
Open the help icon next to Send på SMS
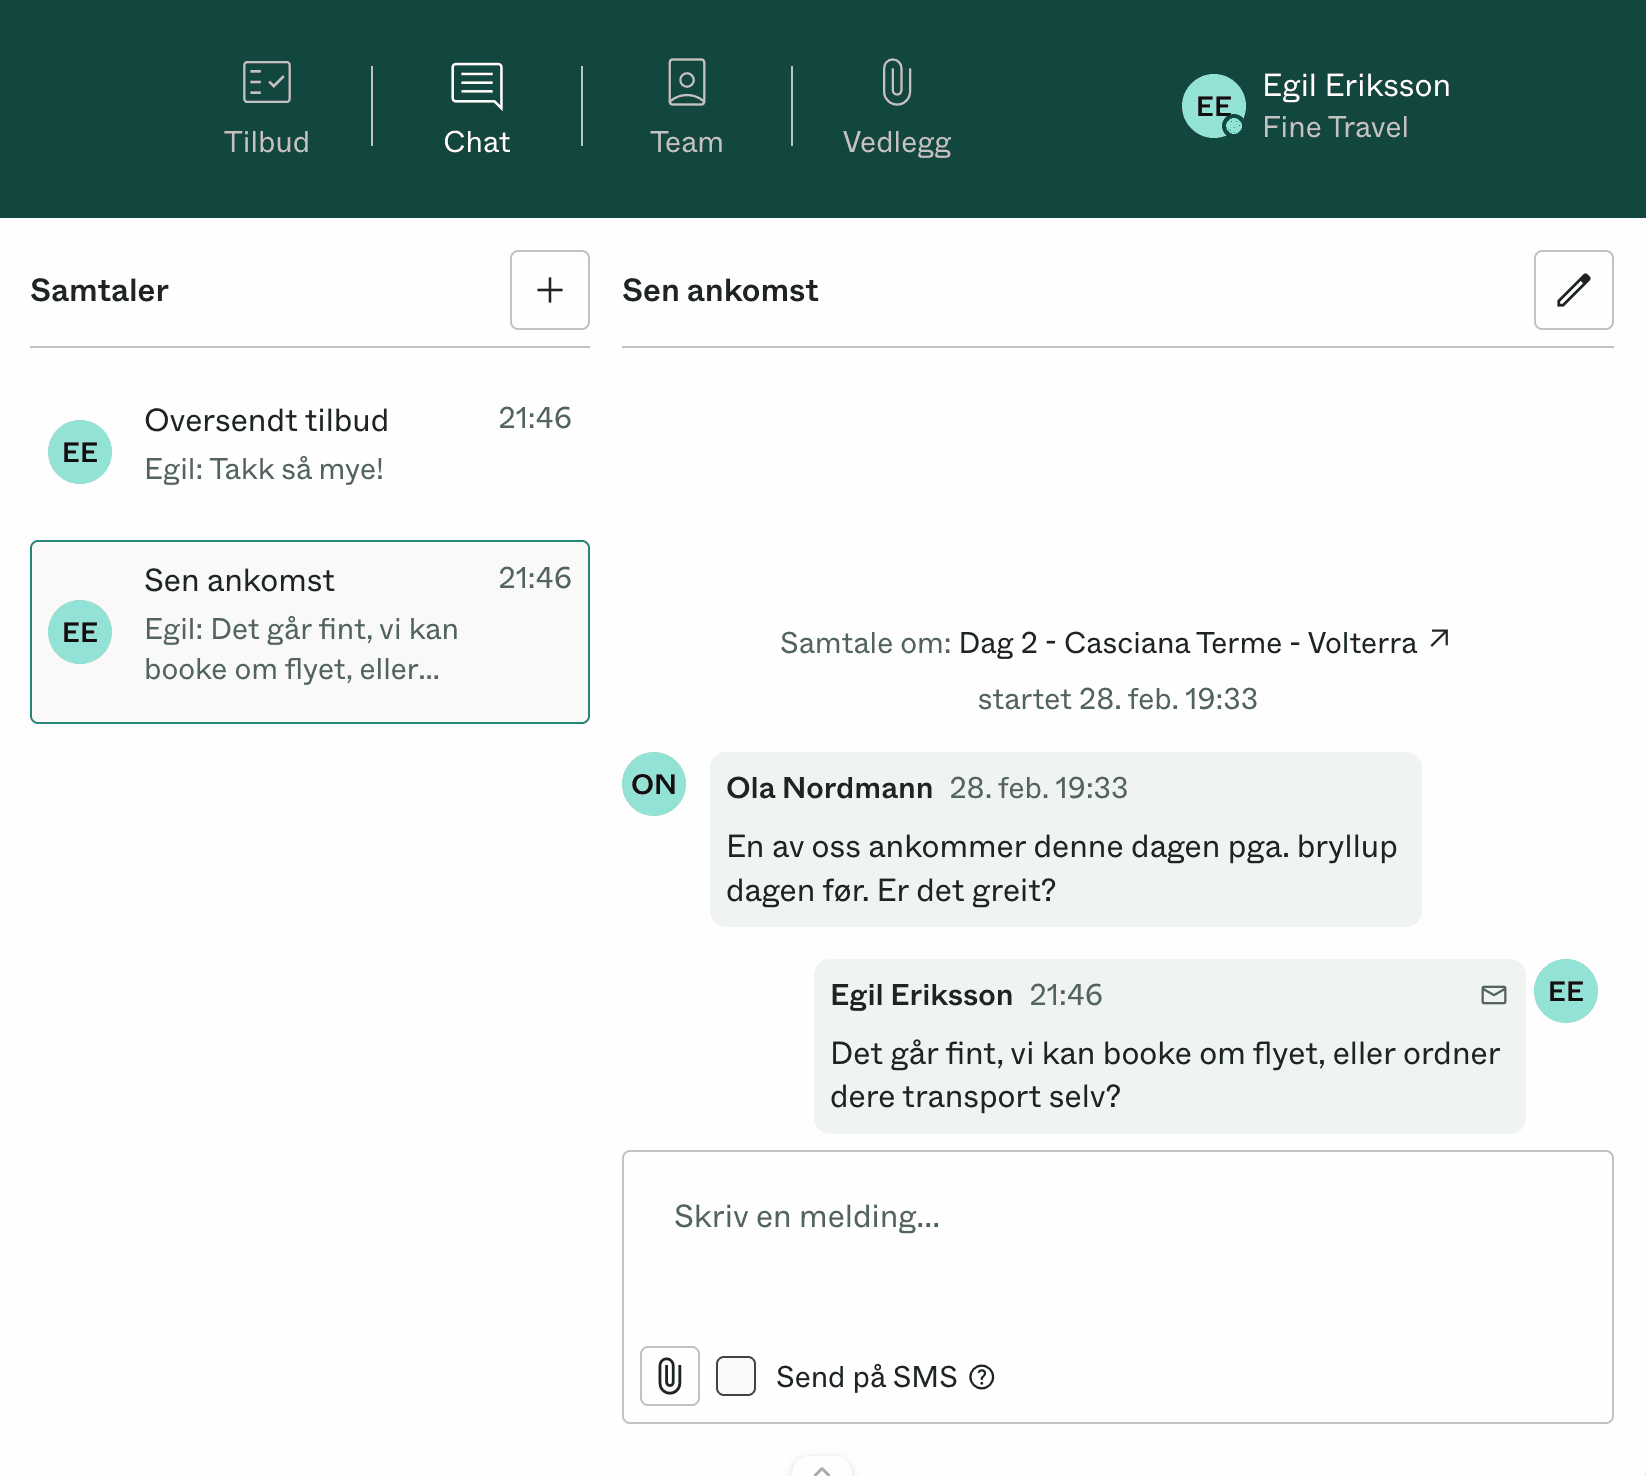pos(984,1377)
